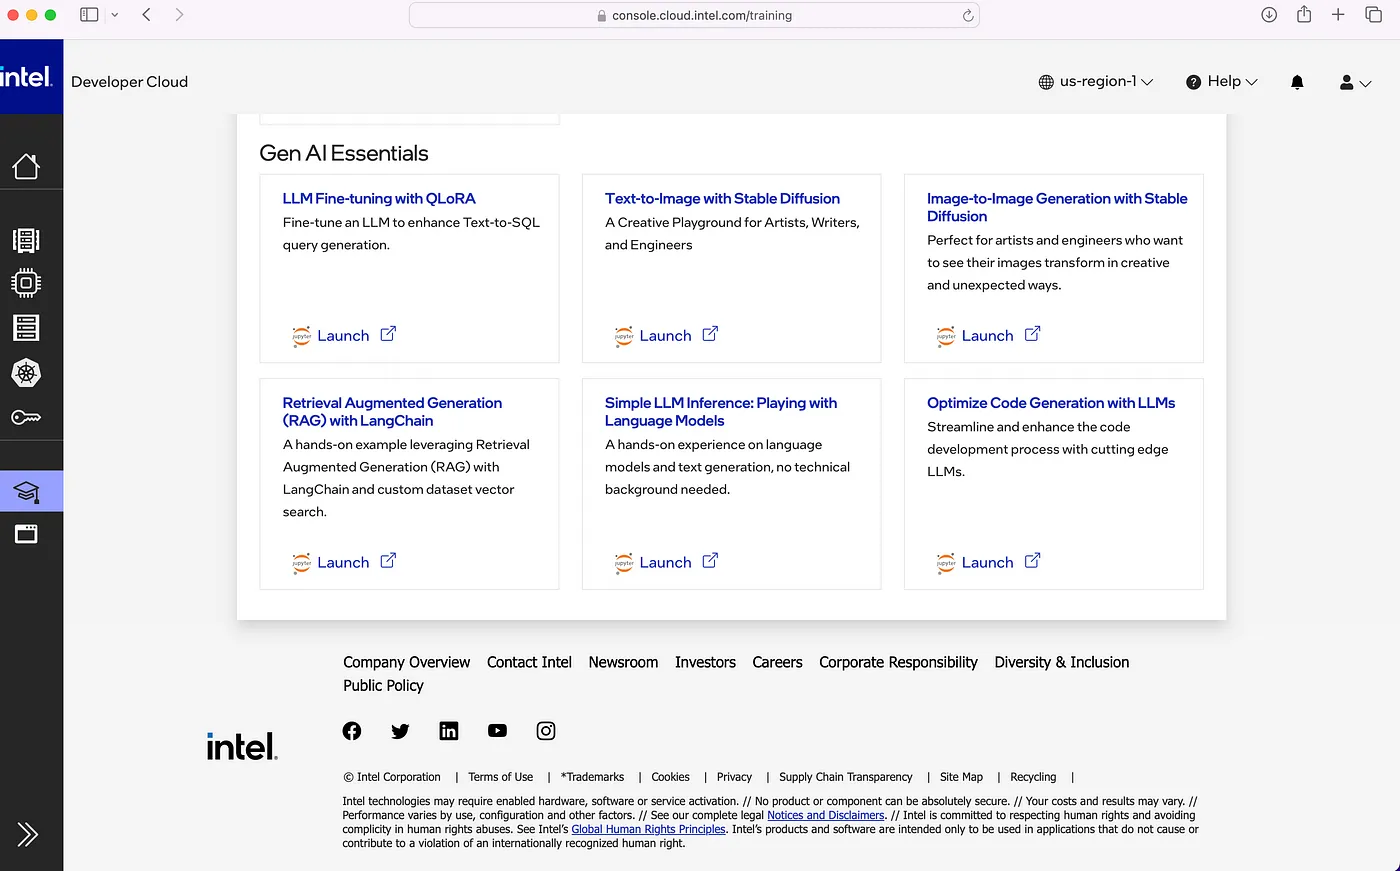Screen dimensions: 1400x871
Task: Open Retrieval Augmented Generation (RAG) title link
Action: point(392,412)
